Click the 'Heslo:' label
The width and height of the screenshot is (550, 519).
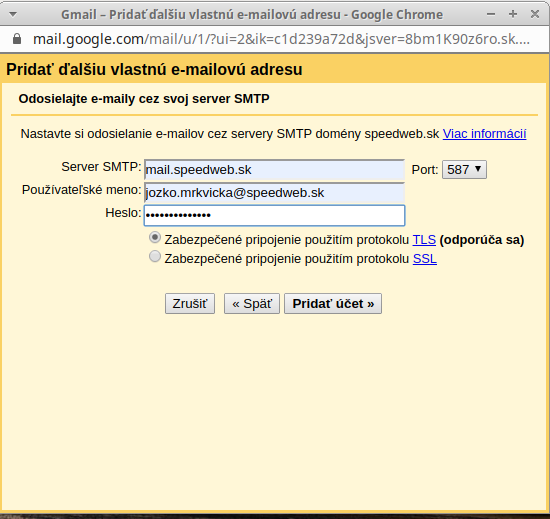(123, 213)
